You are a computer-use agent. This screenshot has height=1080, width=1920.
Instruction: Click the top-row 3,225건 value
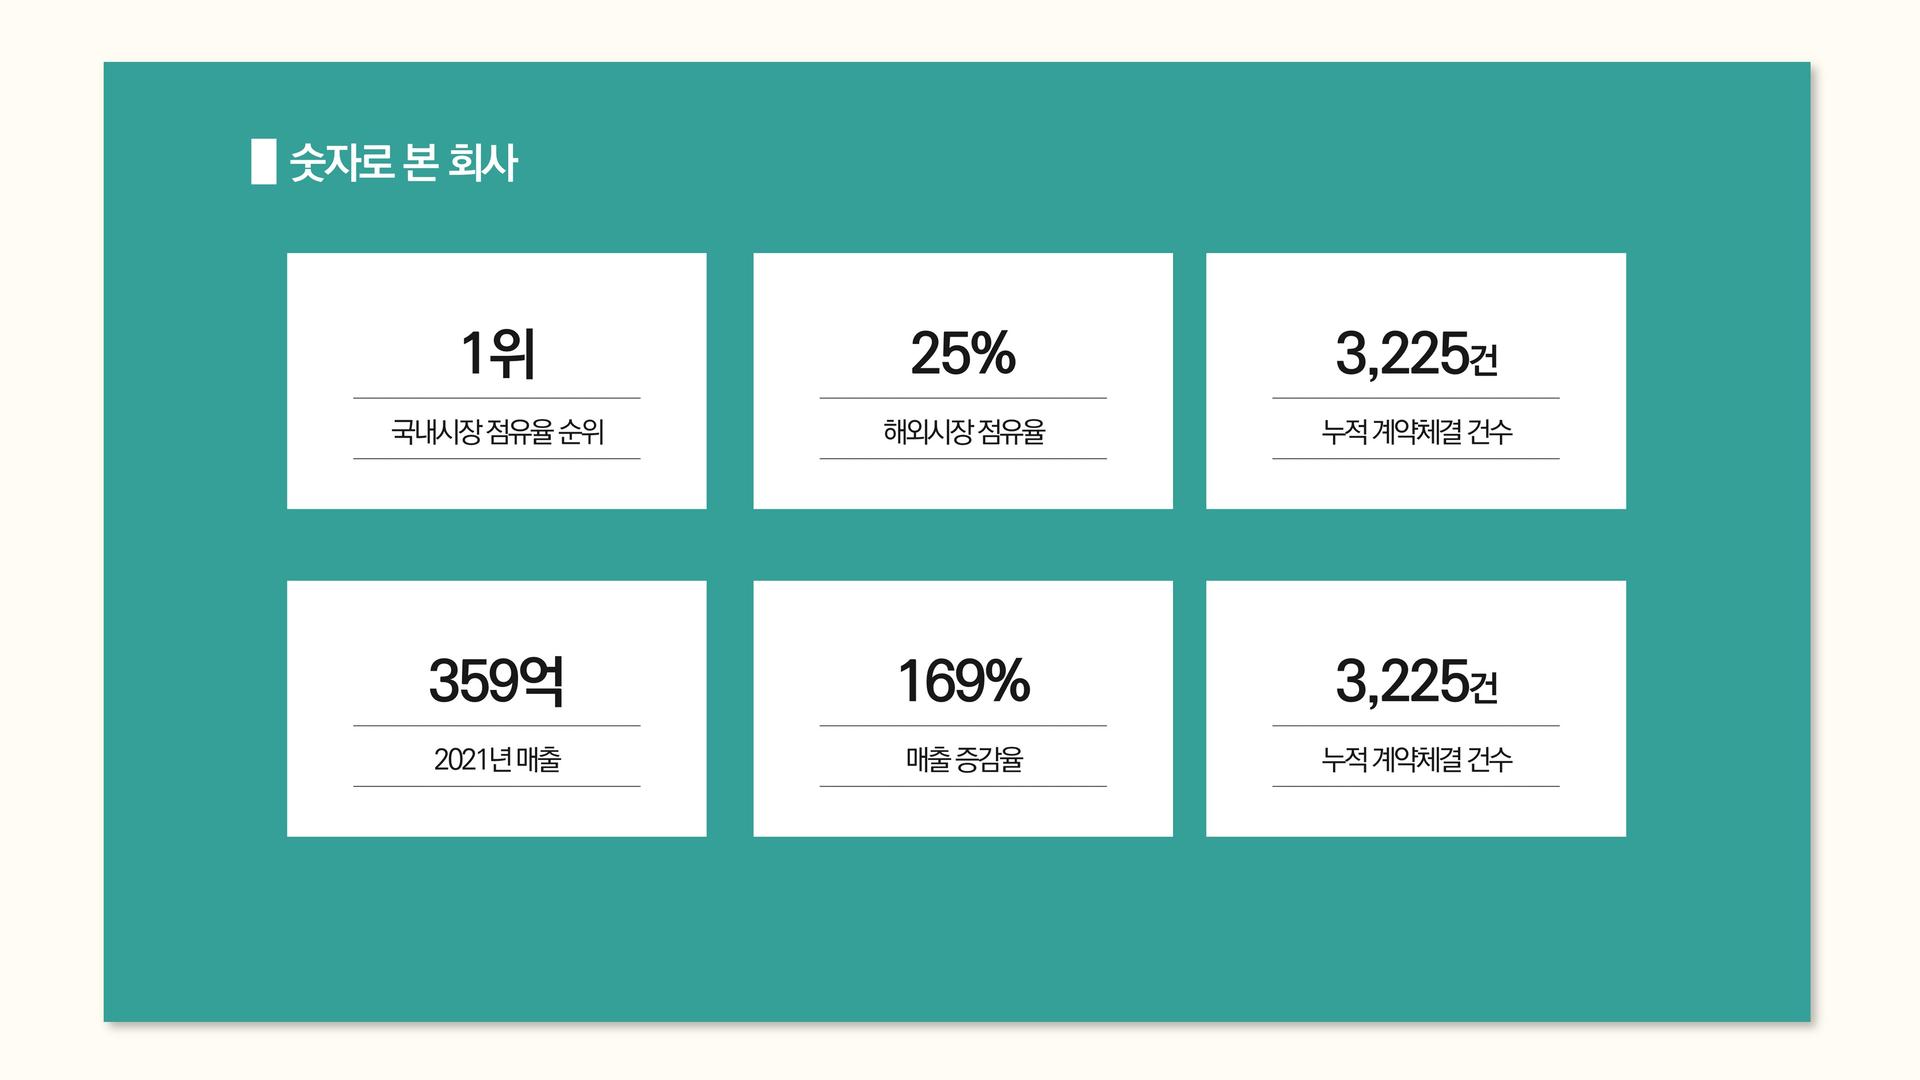[1416, 354]
